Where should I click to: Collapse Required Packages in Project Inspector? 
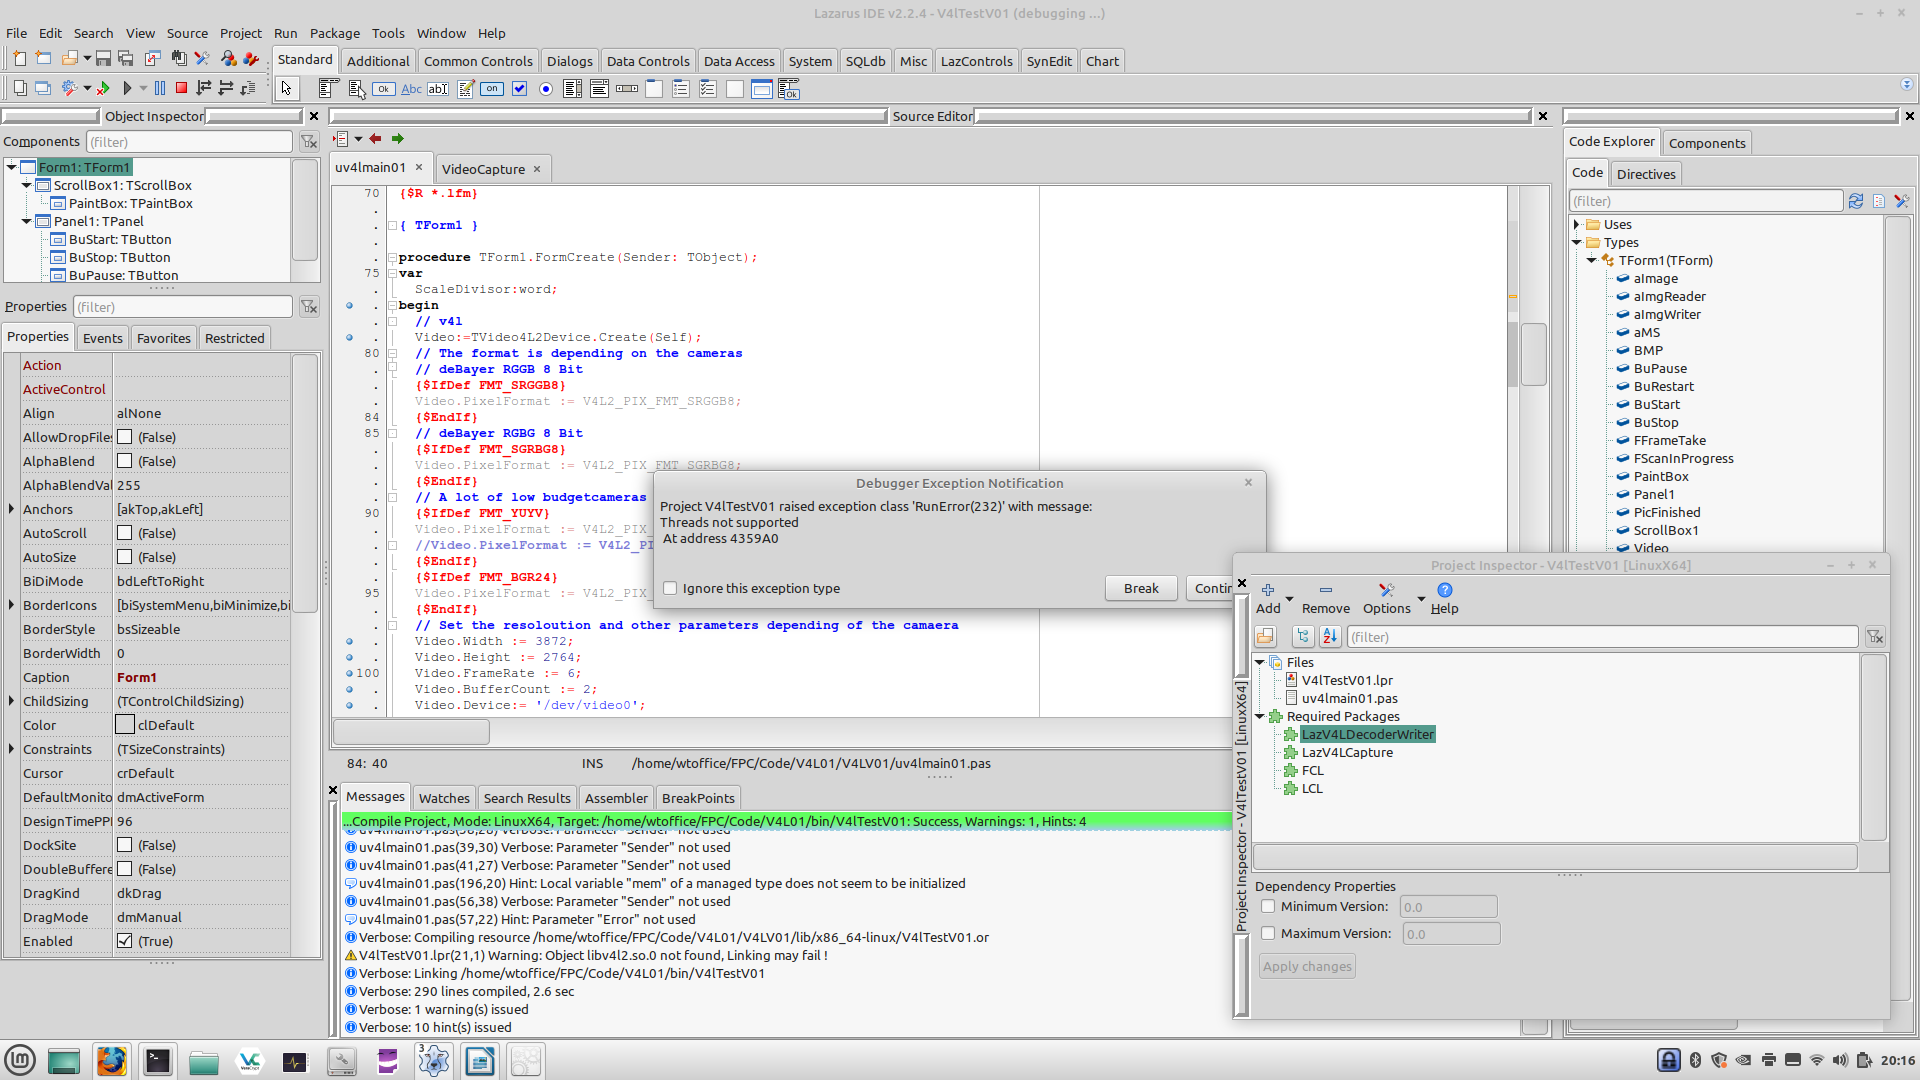tap(1260, 716)
